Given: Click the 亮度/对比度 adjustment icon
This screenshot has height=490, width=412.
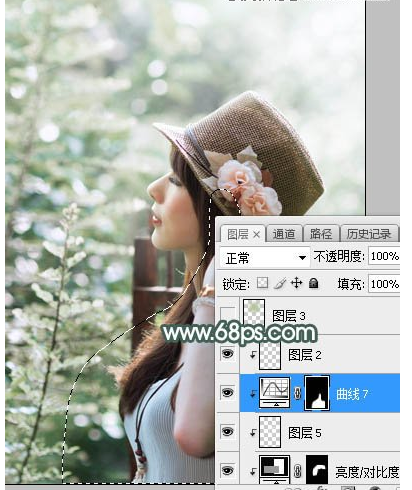Looking at the screenshot, I should coord(275,470).
